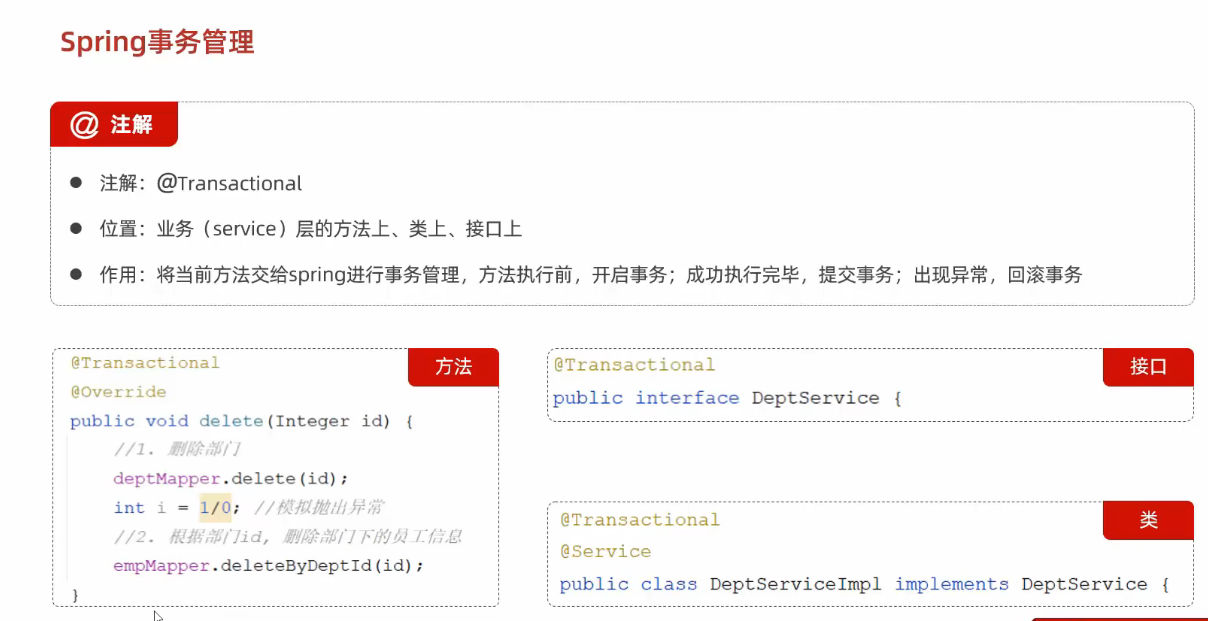Image resolution: width=1208 pixels, height=621 pixels.
Task: Click the @ symbol in the red 注解 badge
Action: coord(84,125)
